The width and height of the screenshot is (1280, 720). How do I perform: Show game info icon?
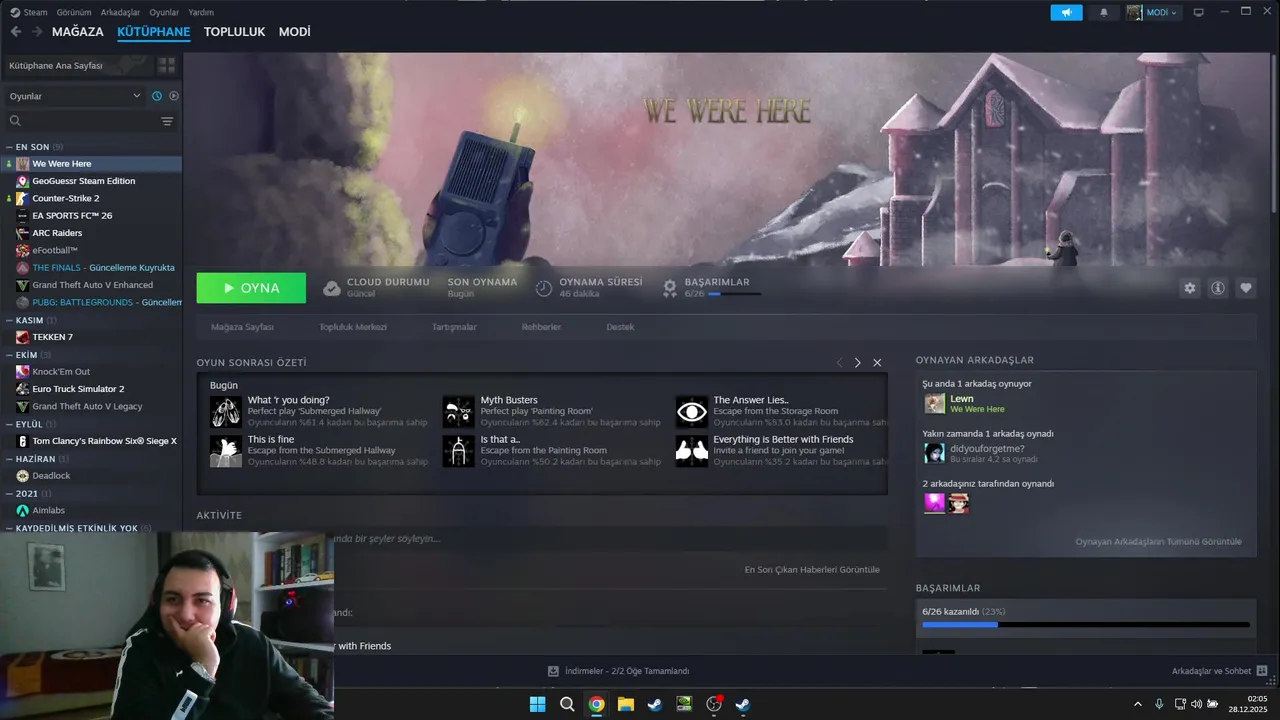pyautogui.click(x=1218, y=288)
